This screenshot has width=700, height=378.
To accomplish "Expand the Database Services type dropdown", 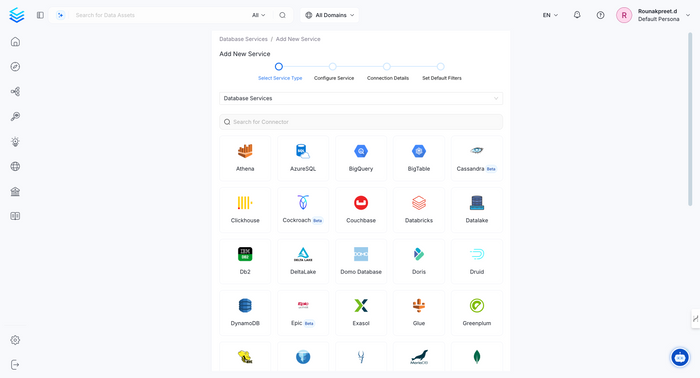I will click(361, 98).
